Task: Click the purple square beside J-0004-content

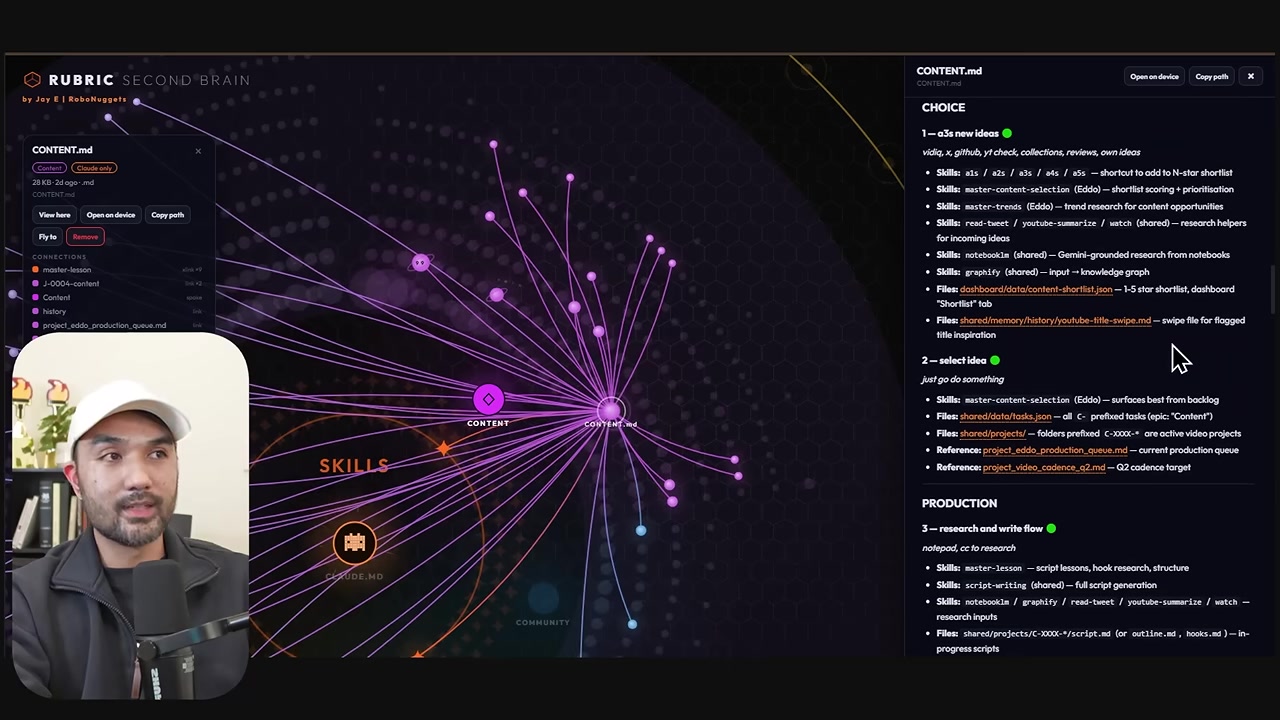Action: pos(36,284)
